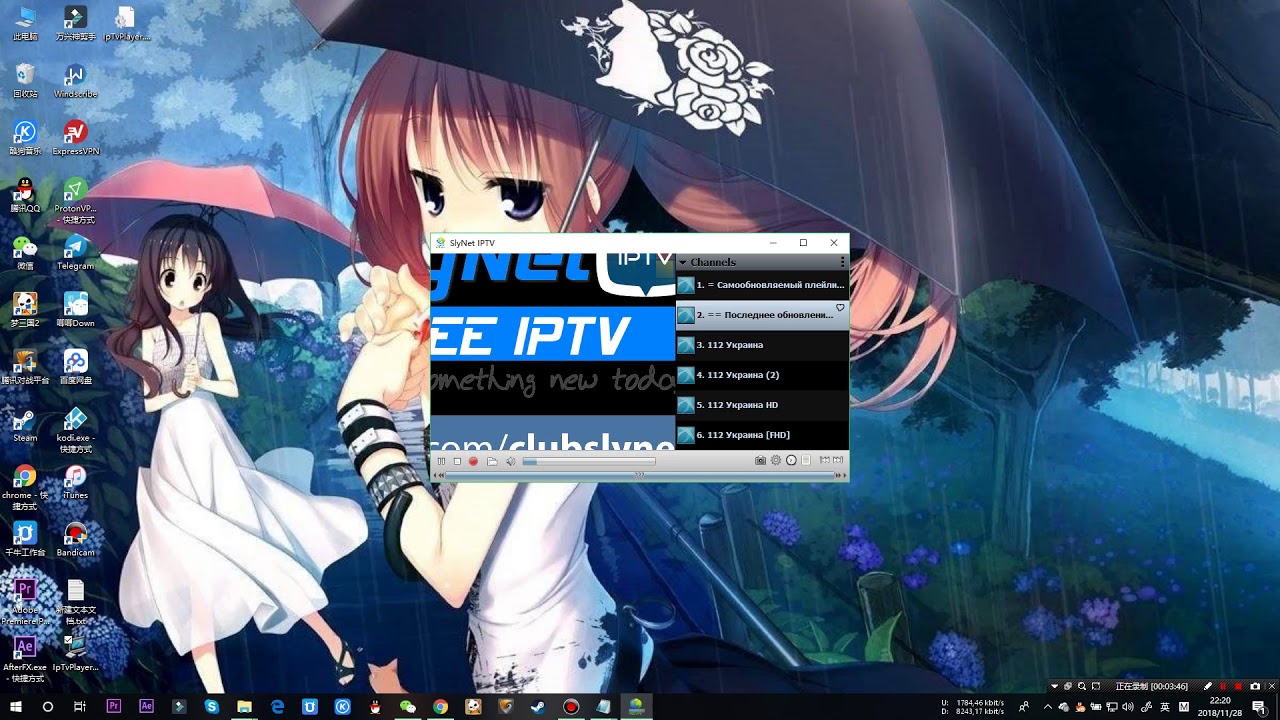Select channel 2 Последнее обновление

[x=762, y=315]
